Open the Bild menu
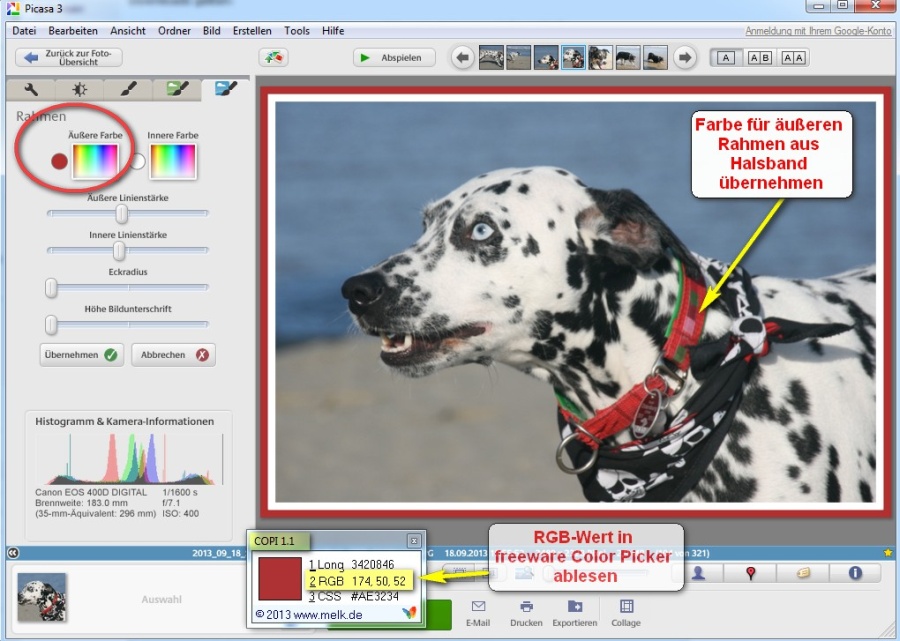 [211, 31]
